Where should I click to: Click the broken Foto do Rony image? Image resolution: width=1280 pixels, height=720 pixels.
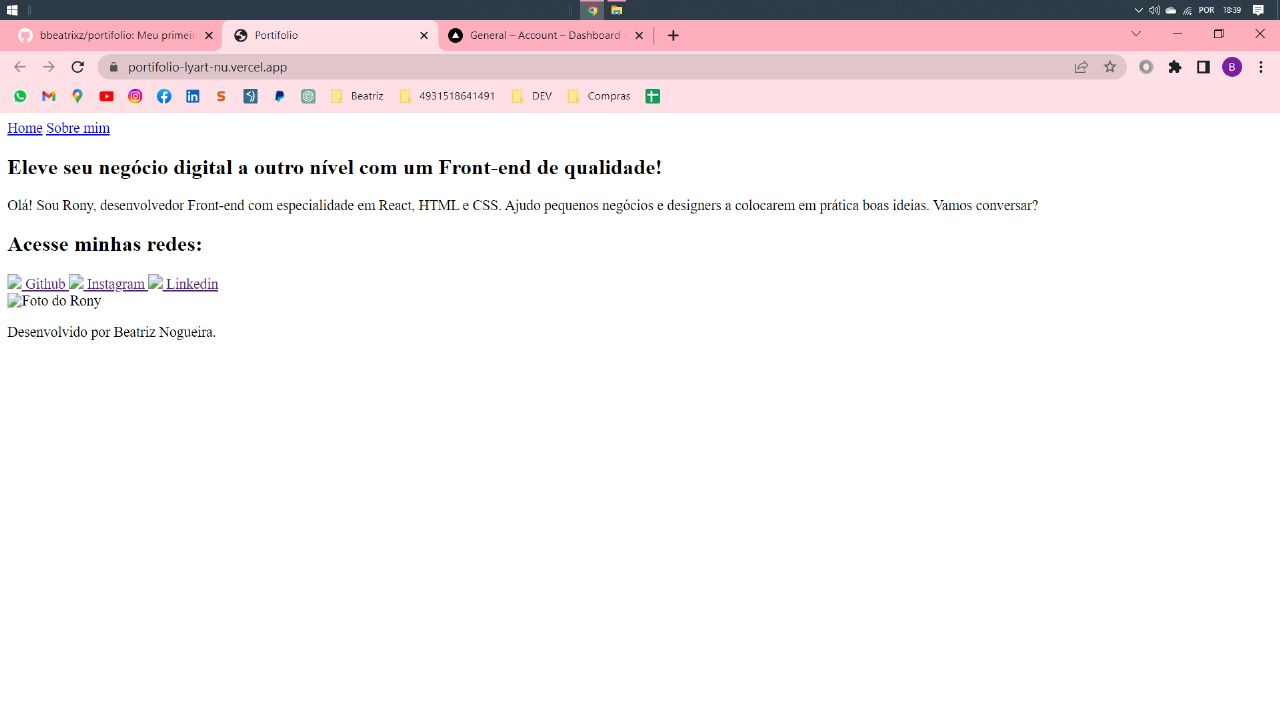(x=54, y=301)
